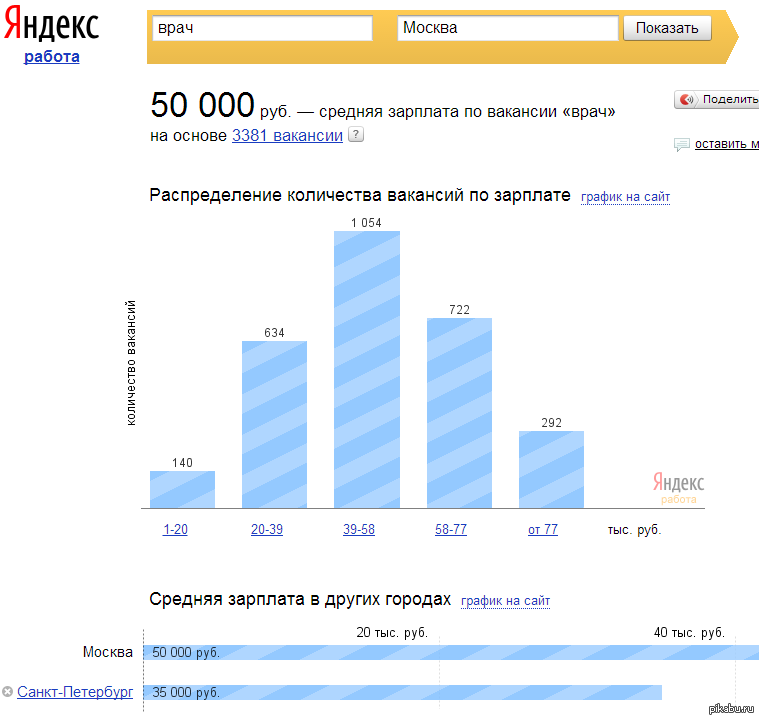Click the Москва 50 000 руб. bar
The width and height of the screenshot is (759, 720).
pos(452,652)
